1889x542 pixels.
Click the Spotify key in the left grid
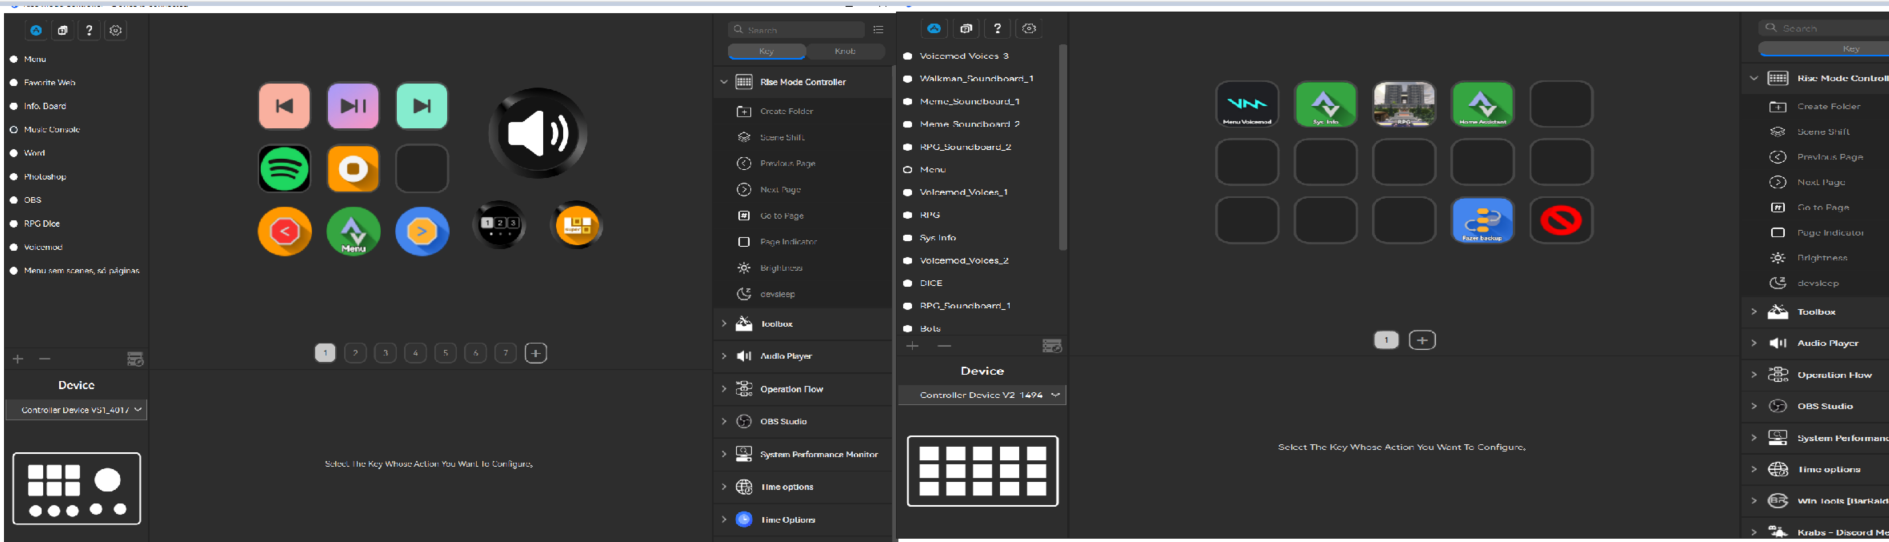(284, 169)
